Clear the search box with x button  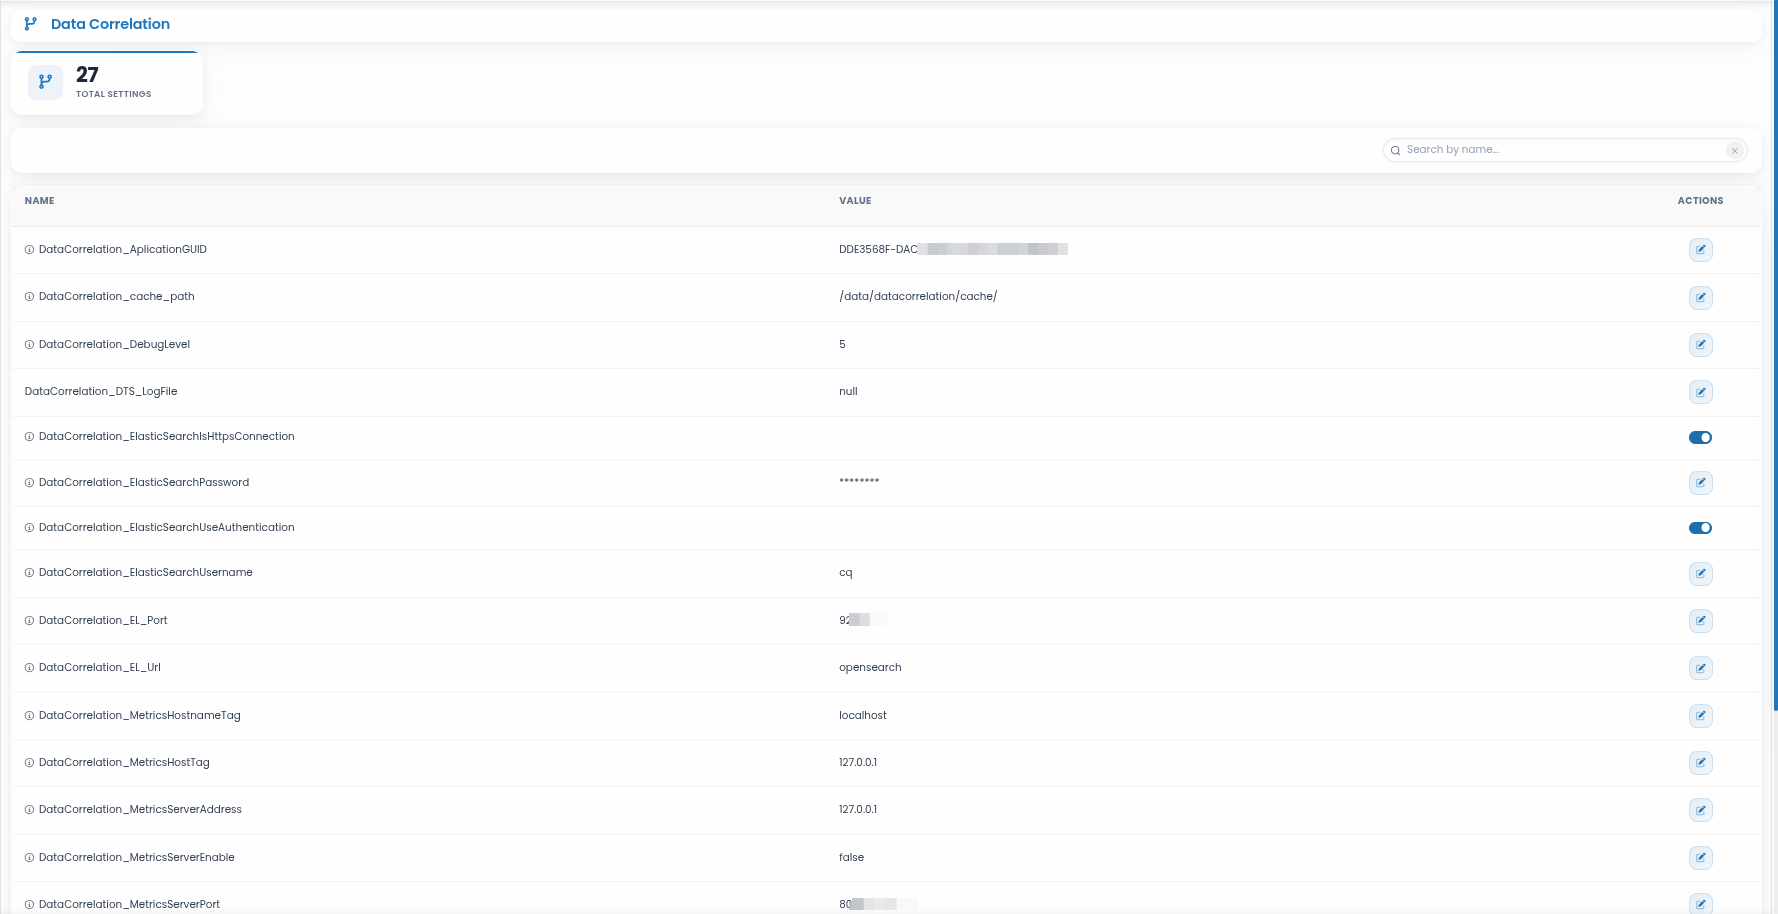tap(1735, 151)
